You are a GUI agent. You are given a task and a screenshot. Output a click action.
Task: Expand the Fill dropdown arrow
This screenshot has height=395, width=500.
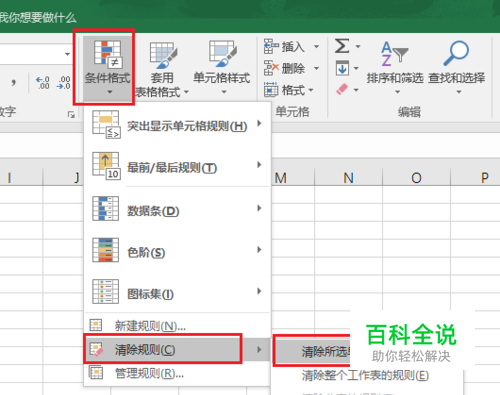pyautogui.click(x=356, y=68)
